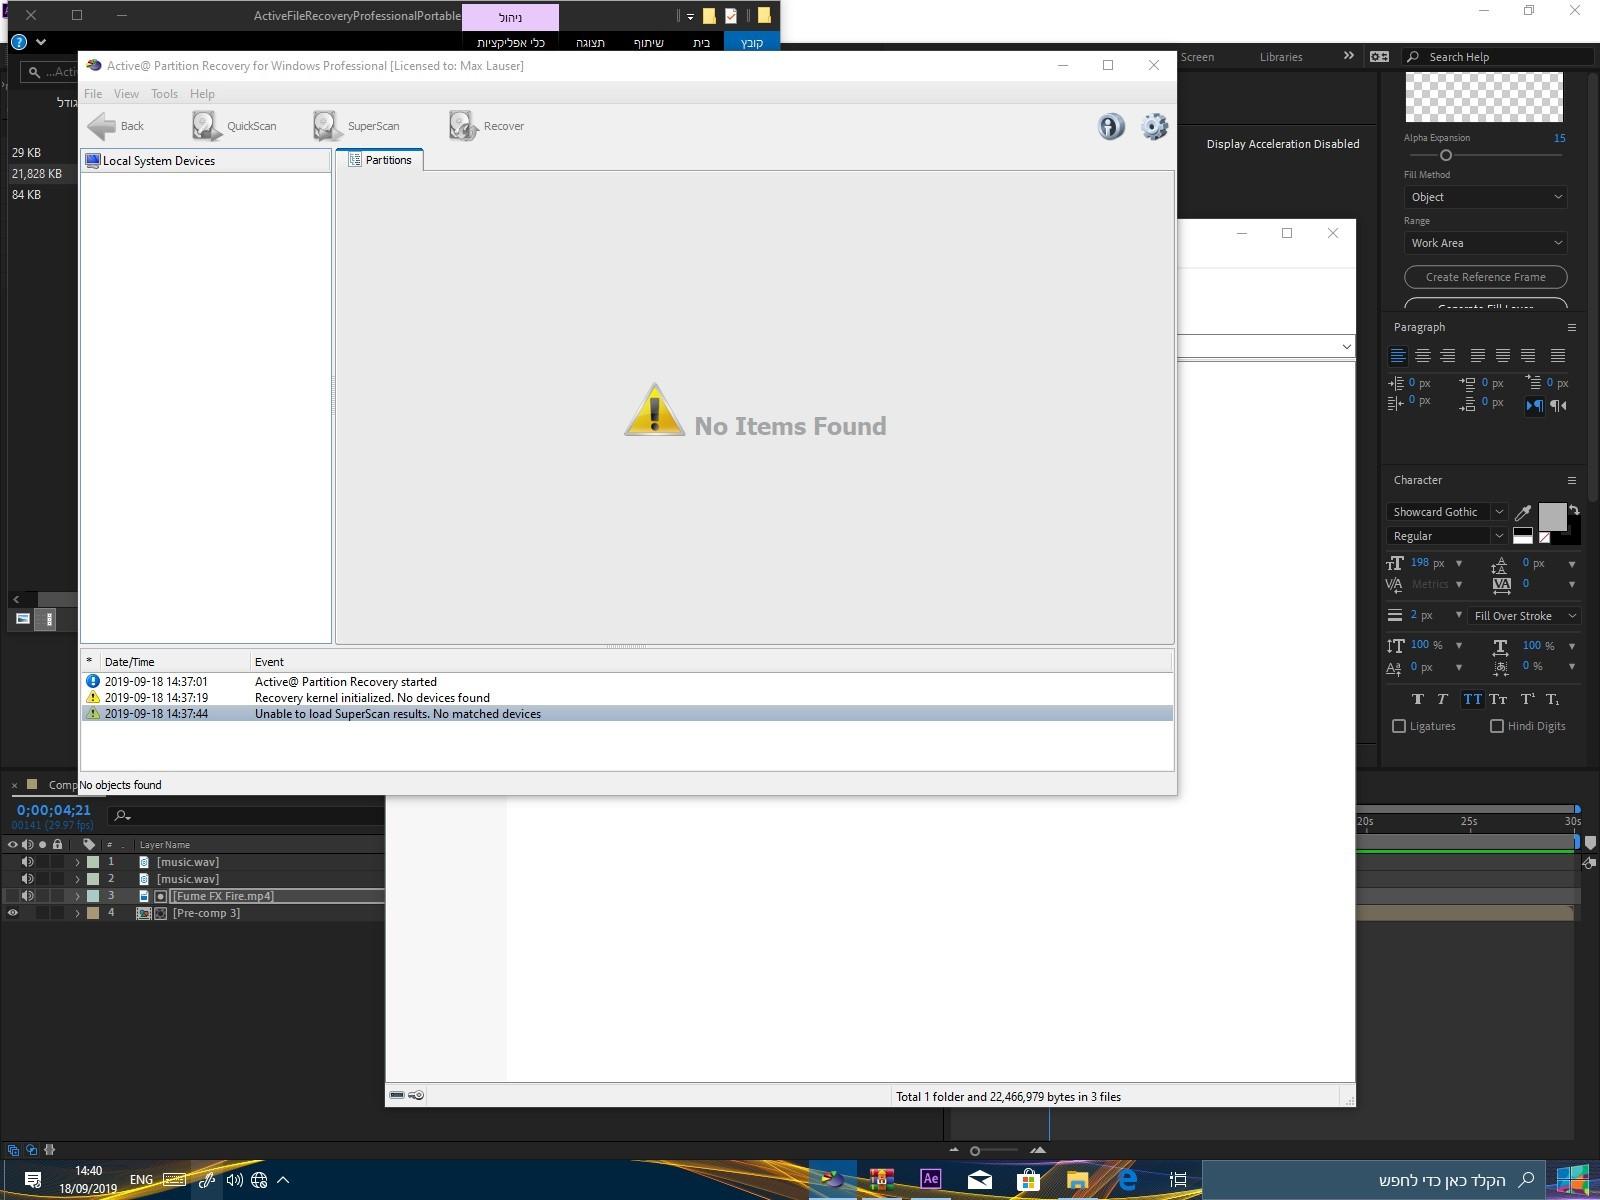
Task: Set right-to-left text direction
Action: tap(1558, 405)
